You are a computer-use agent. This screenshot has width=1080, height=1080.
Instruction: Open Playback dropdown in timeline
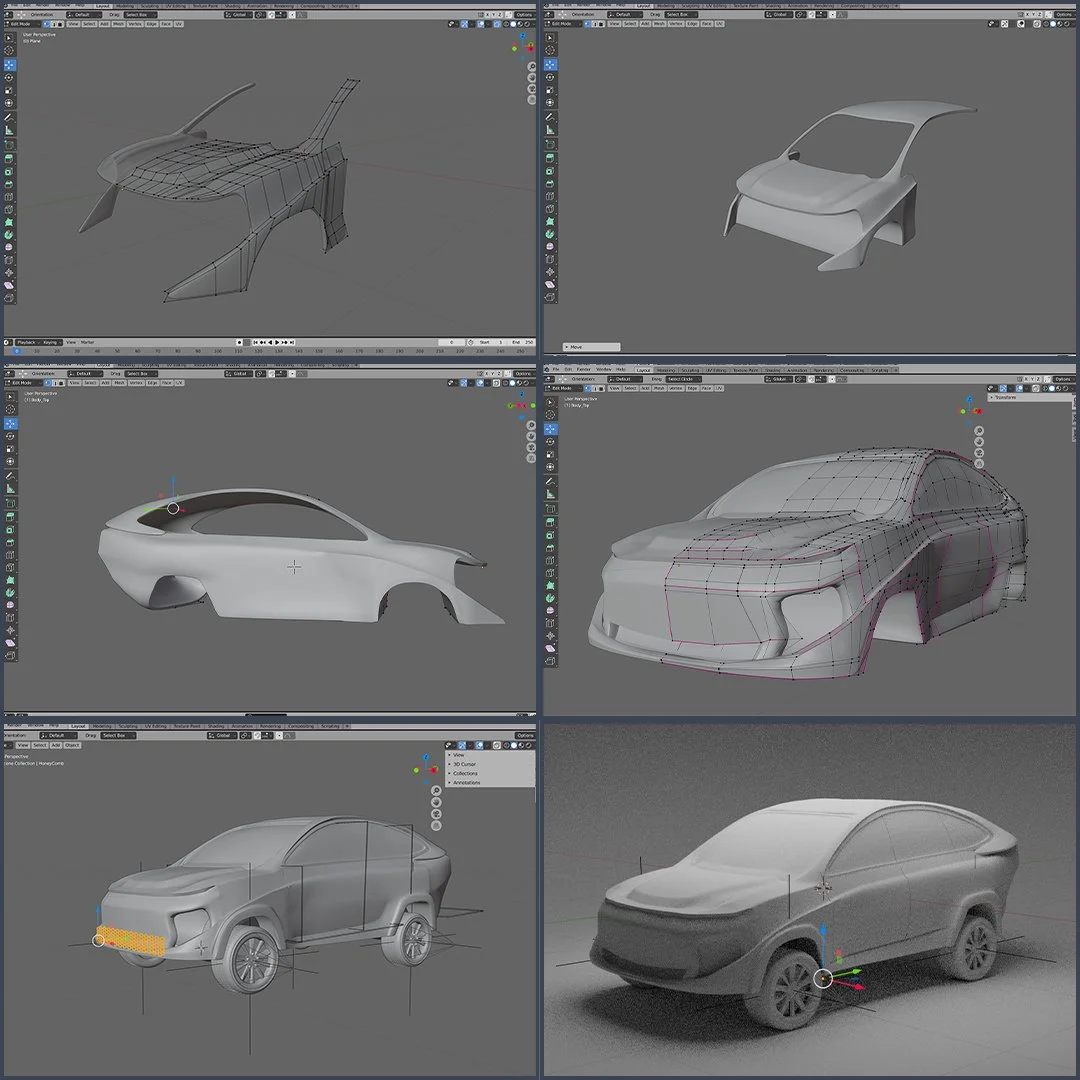(x=28, y=342)
